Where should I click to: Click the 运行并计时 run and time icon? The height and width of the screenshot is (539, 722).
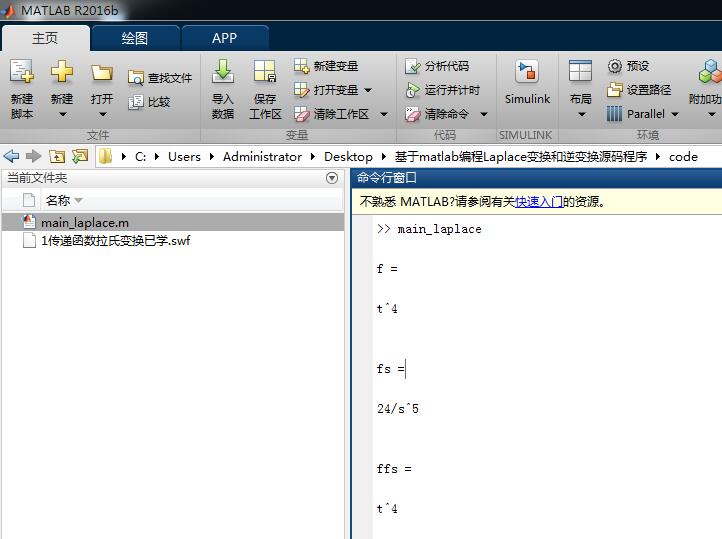413,90
